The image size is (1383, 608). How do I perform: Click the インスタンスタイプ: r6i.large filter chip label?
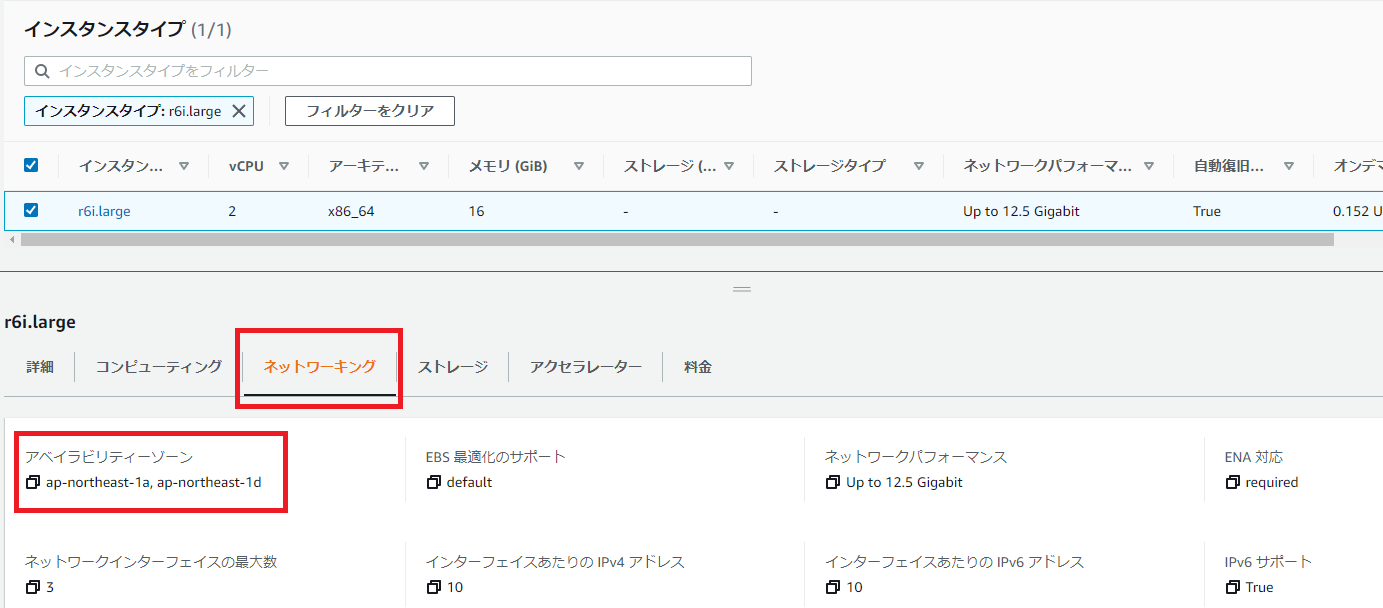[128, 111]
